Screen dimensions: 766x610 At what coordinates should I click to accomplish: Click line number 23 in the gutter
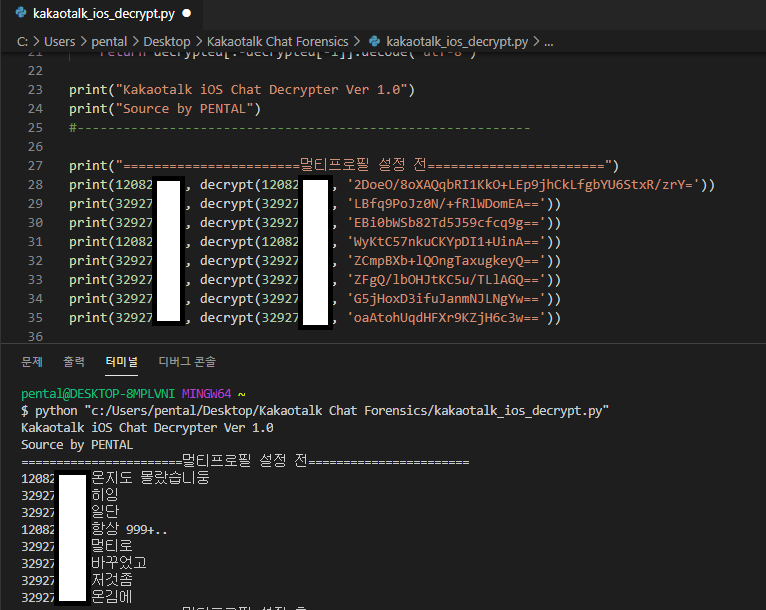[35, 90]
